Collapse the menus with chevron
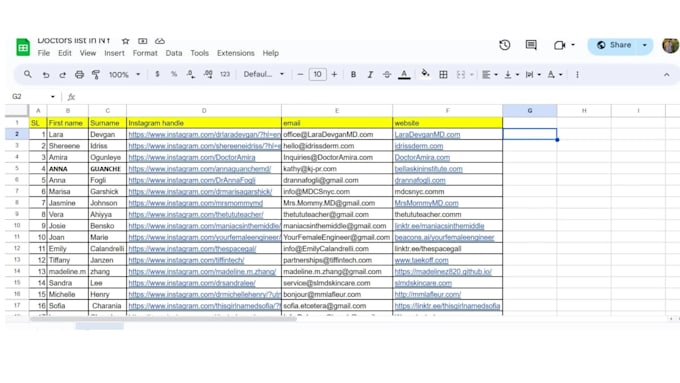The image size is (680, 383). [x=667, y=75]
